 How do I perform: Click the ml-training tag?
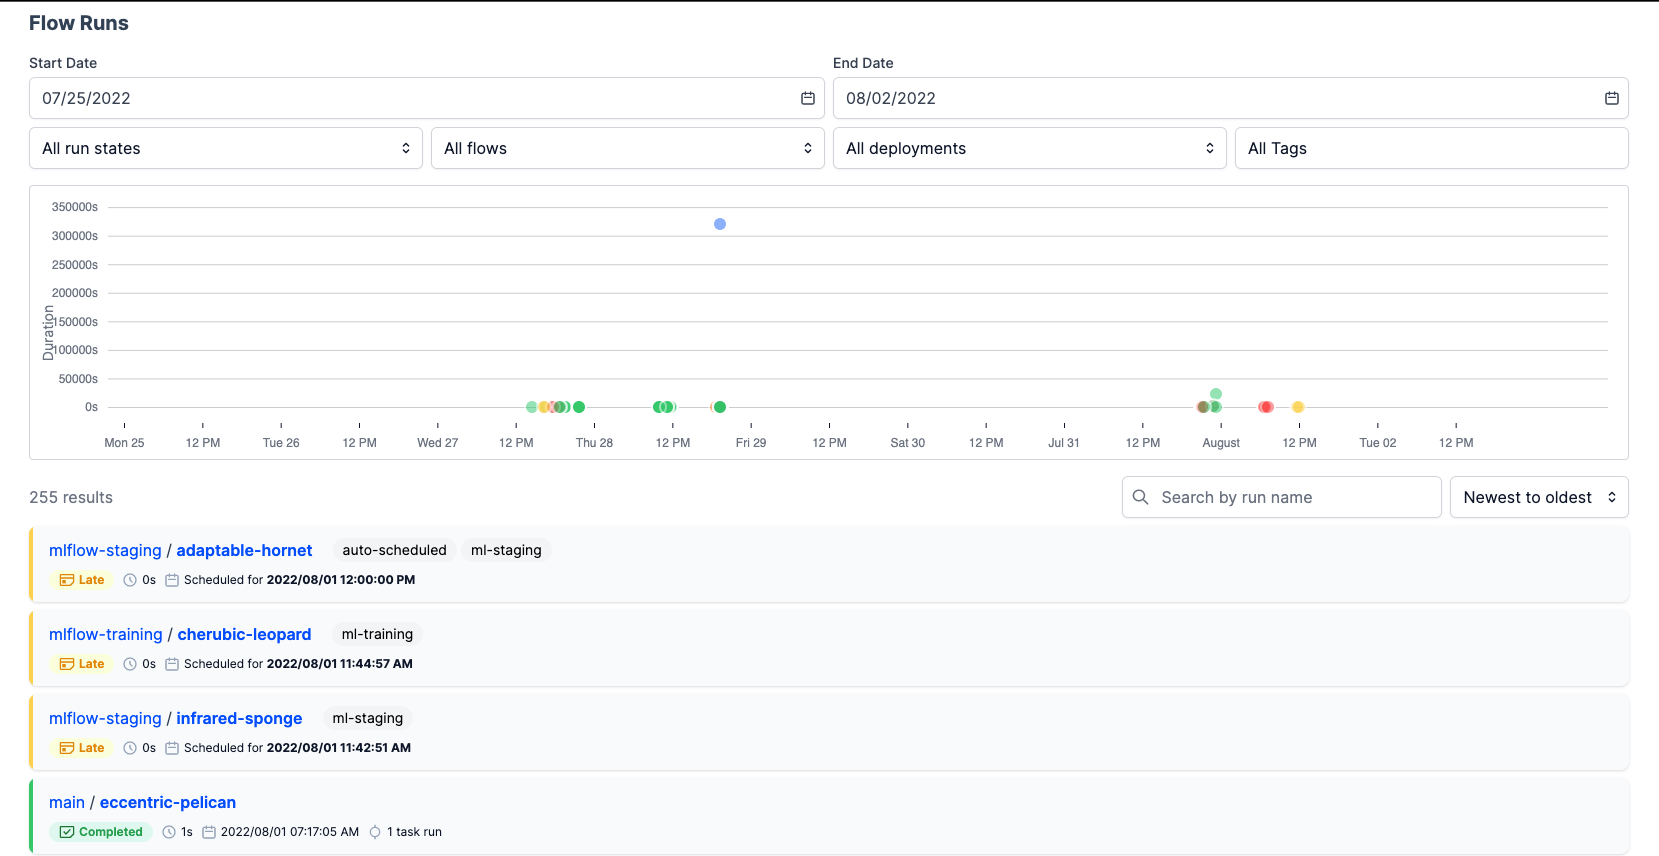pyautogui.click(x=377, y=634)
